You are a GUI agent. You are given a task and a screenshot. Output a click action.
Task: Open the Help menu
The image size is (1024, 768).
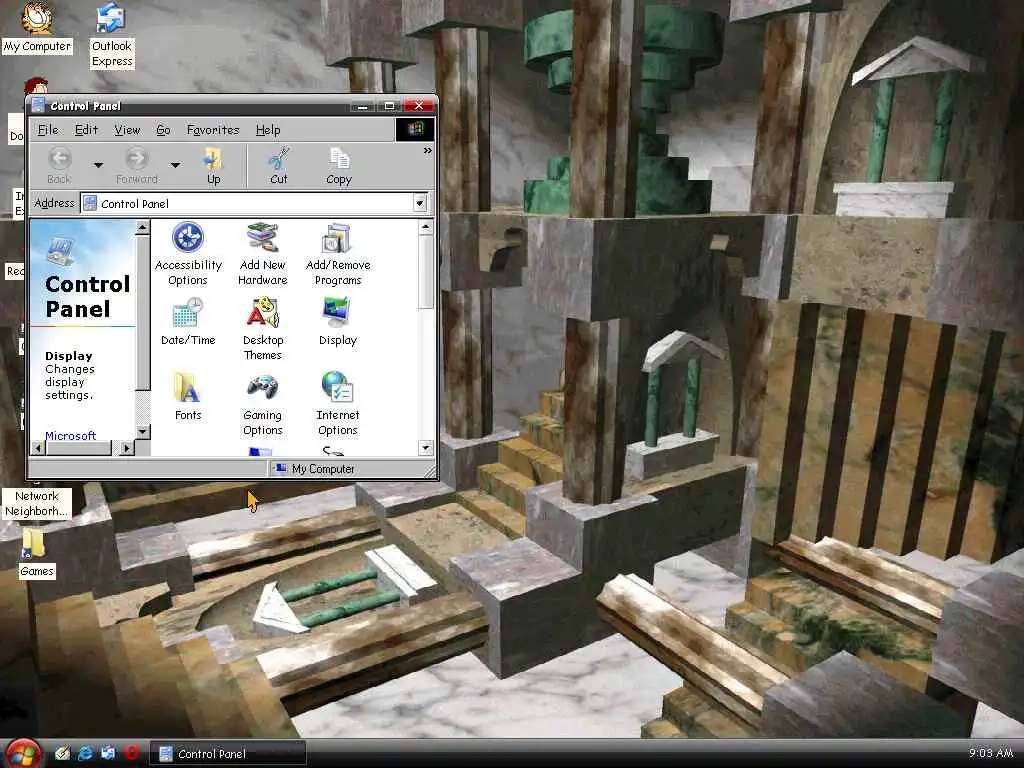pyautogui.click(x=268, y=130)
